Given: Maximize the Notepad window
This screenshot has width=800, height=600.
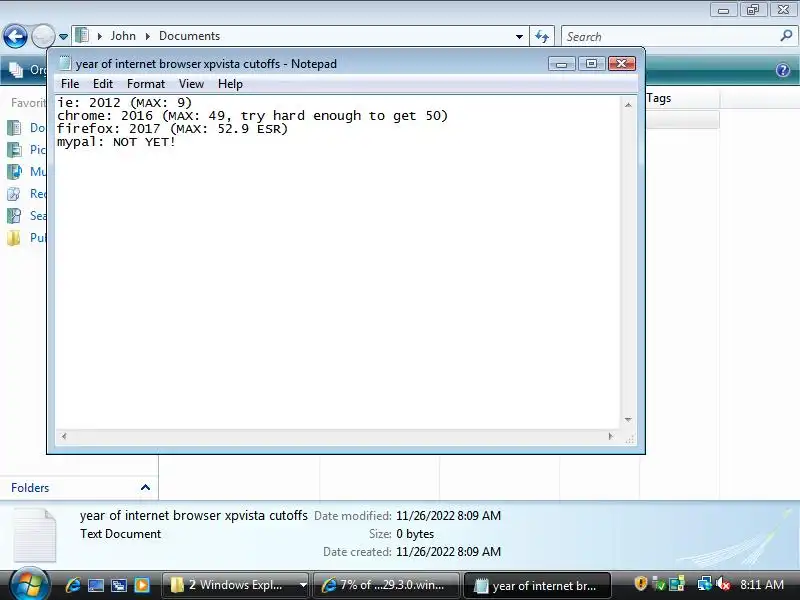Looking at the screenshot, I should point(591,63).
